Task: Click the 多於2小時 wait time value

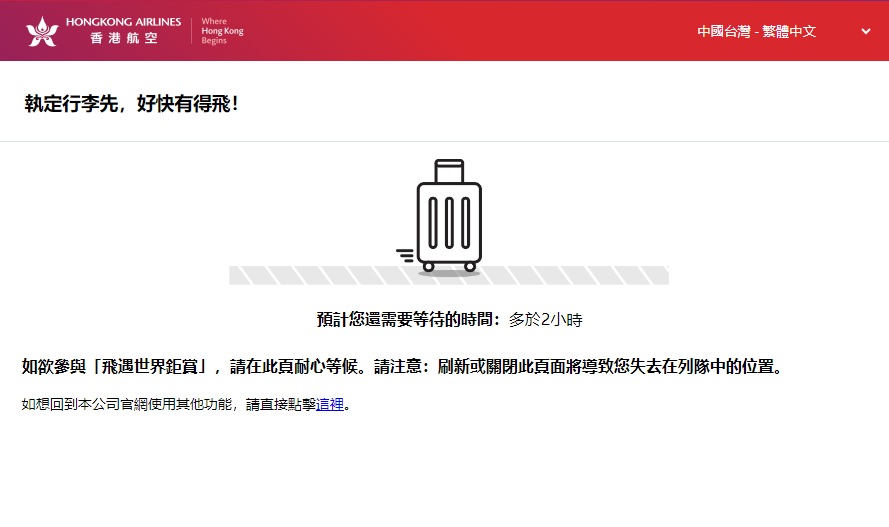Action: click(545, 320)
